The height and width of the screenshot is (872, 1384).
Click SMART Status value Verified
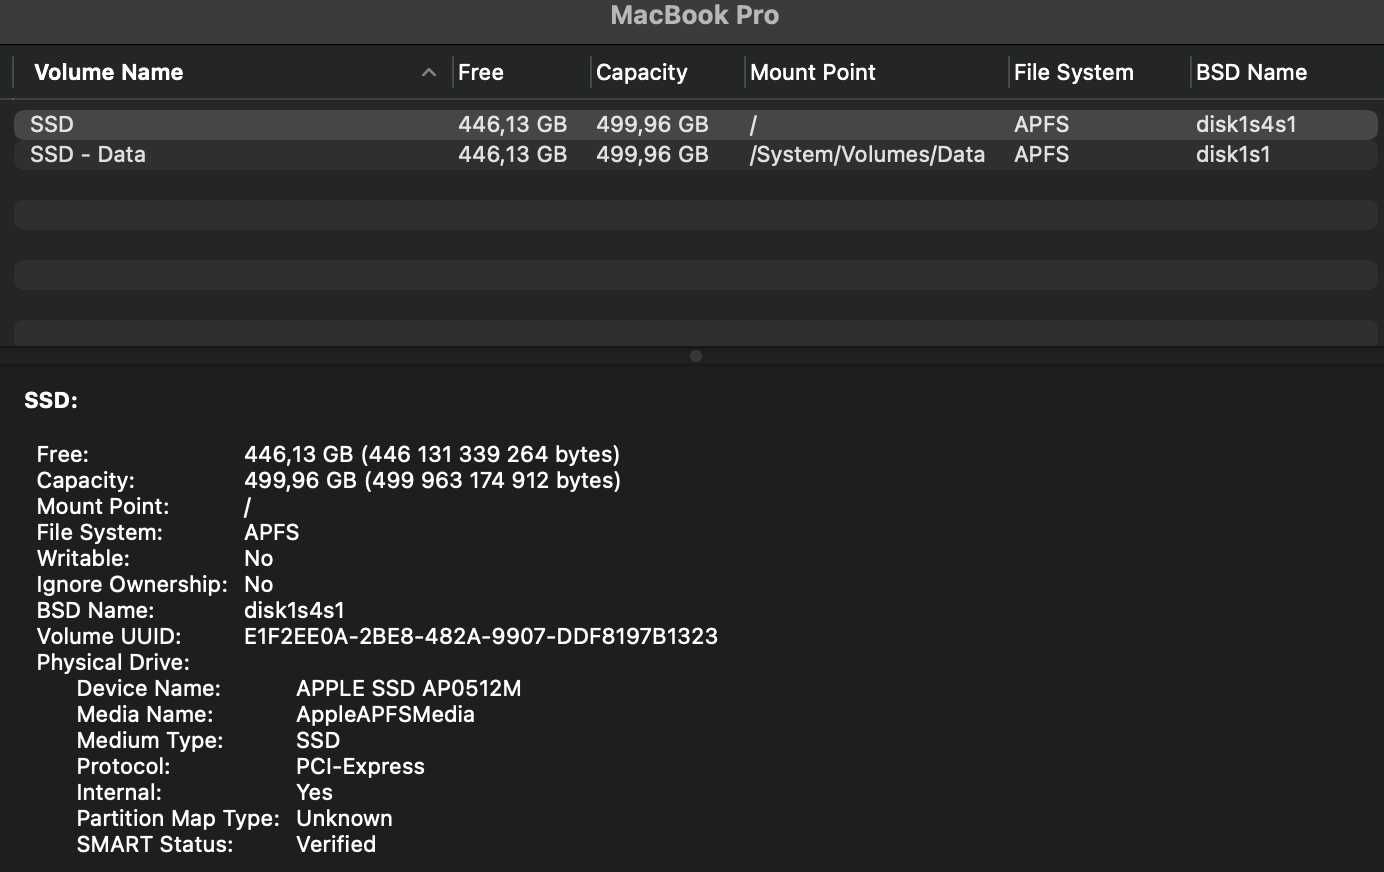(x=336, y=844)
